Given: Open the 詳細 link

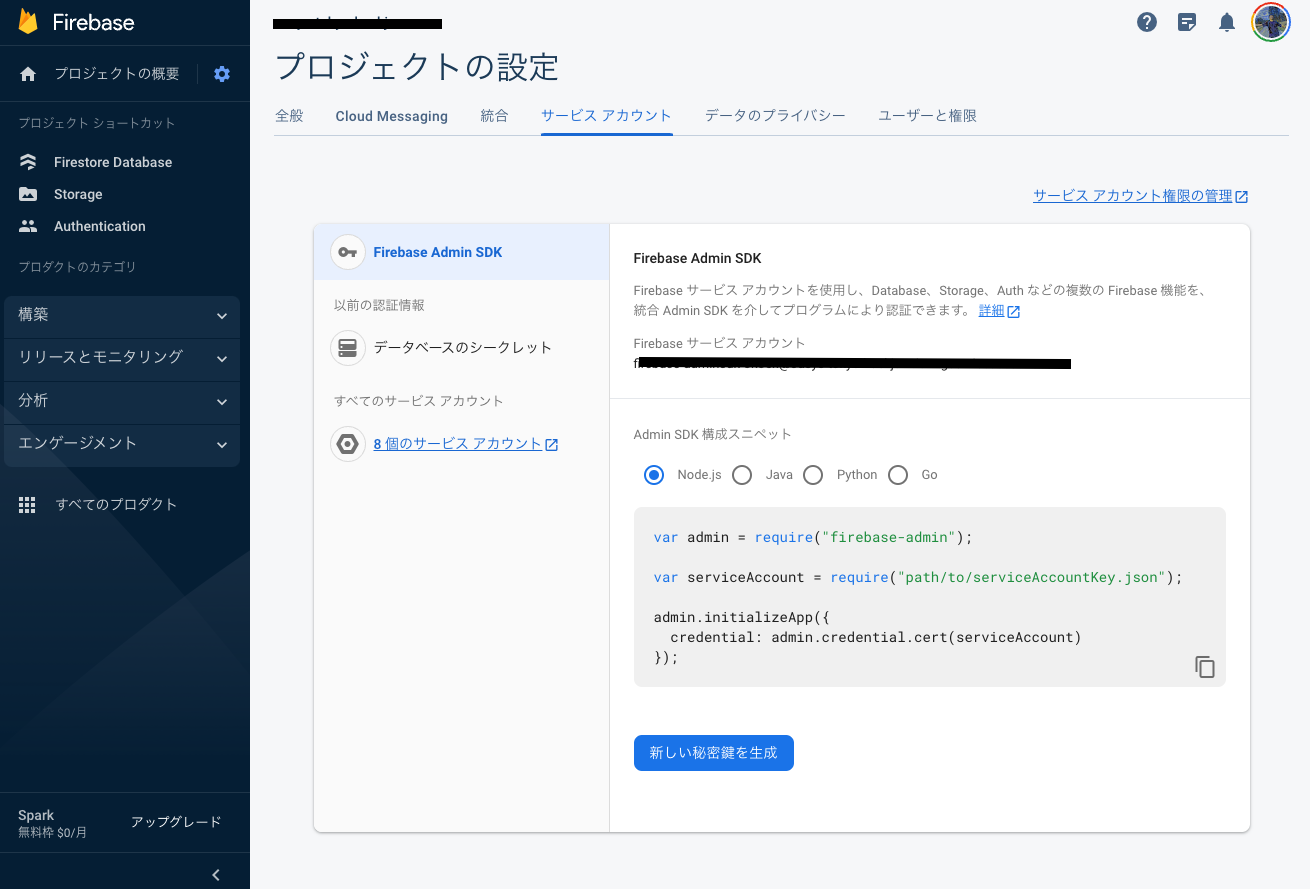Looking at the screenshot, I should (x=991, y=311).
